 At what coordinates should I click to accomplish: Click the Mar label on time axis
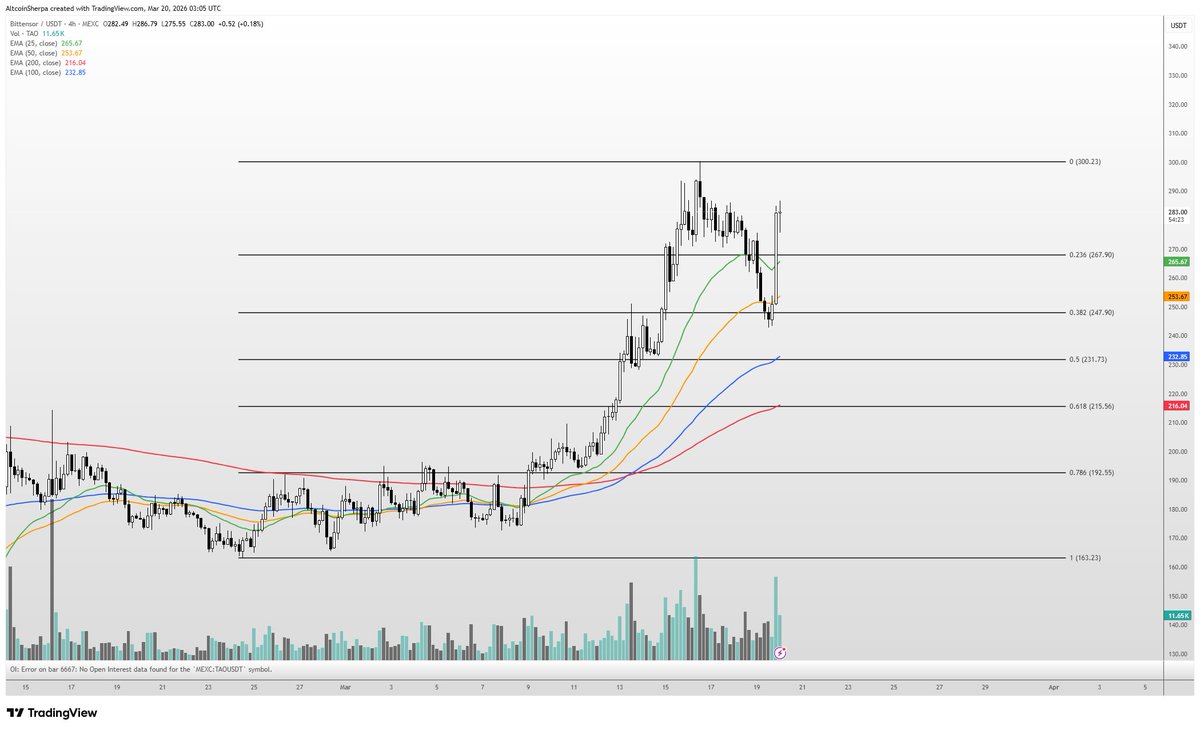click(345, 688)
